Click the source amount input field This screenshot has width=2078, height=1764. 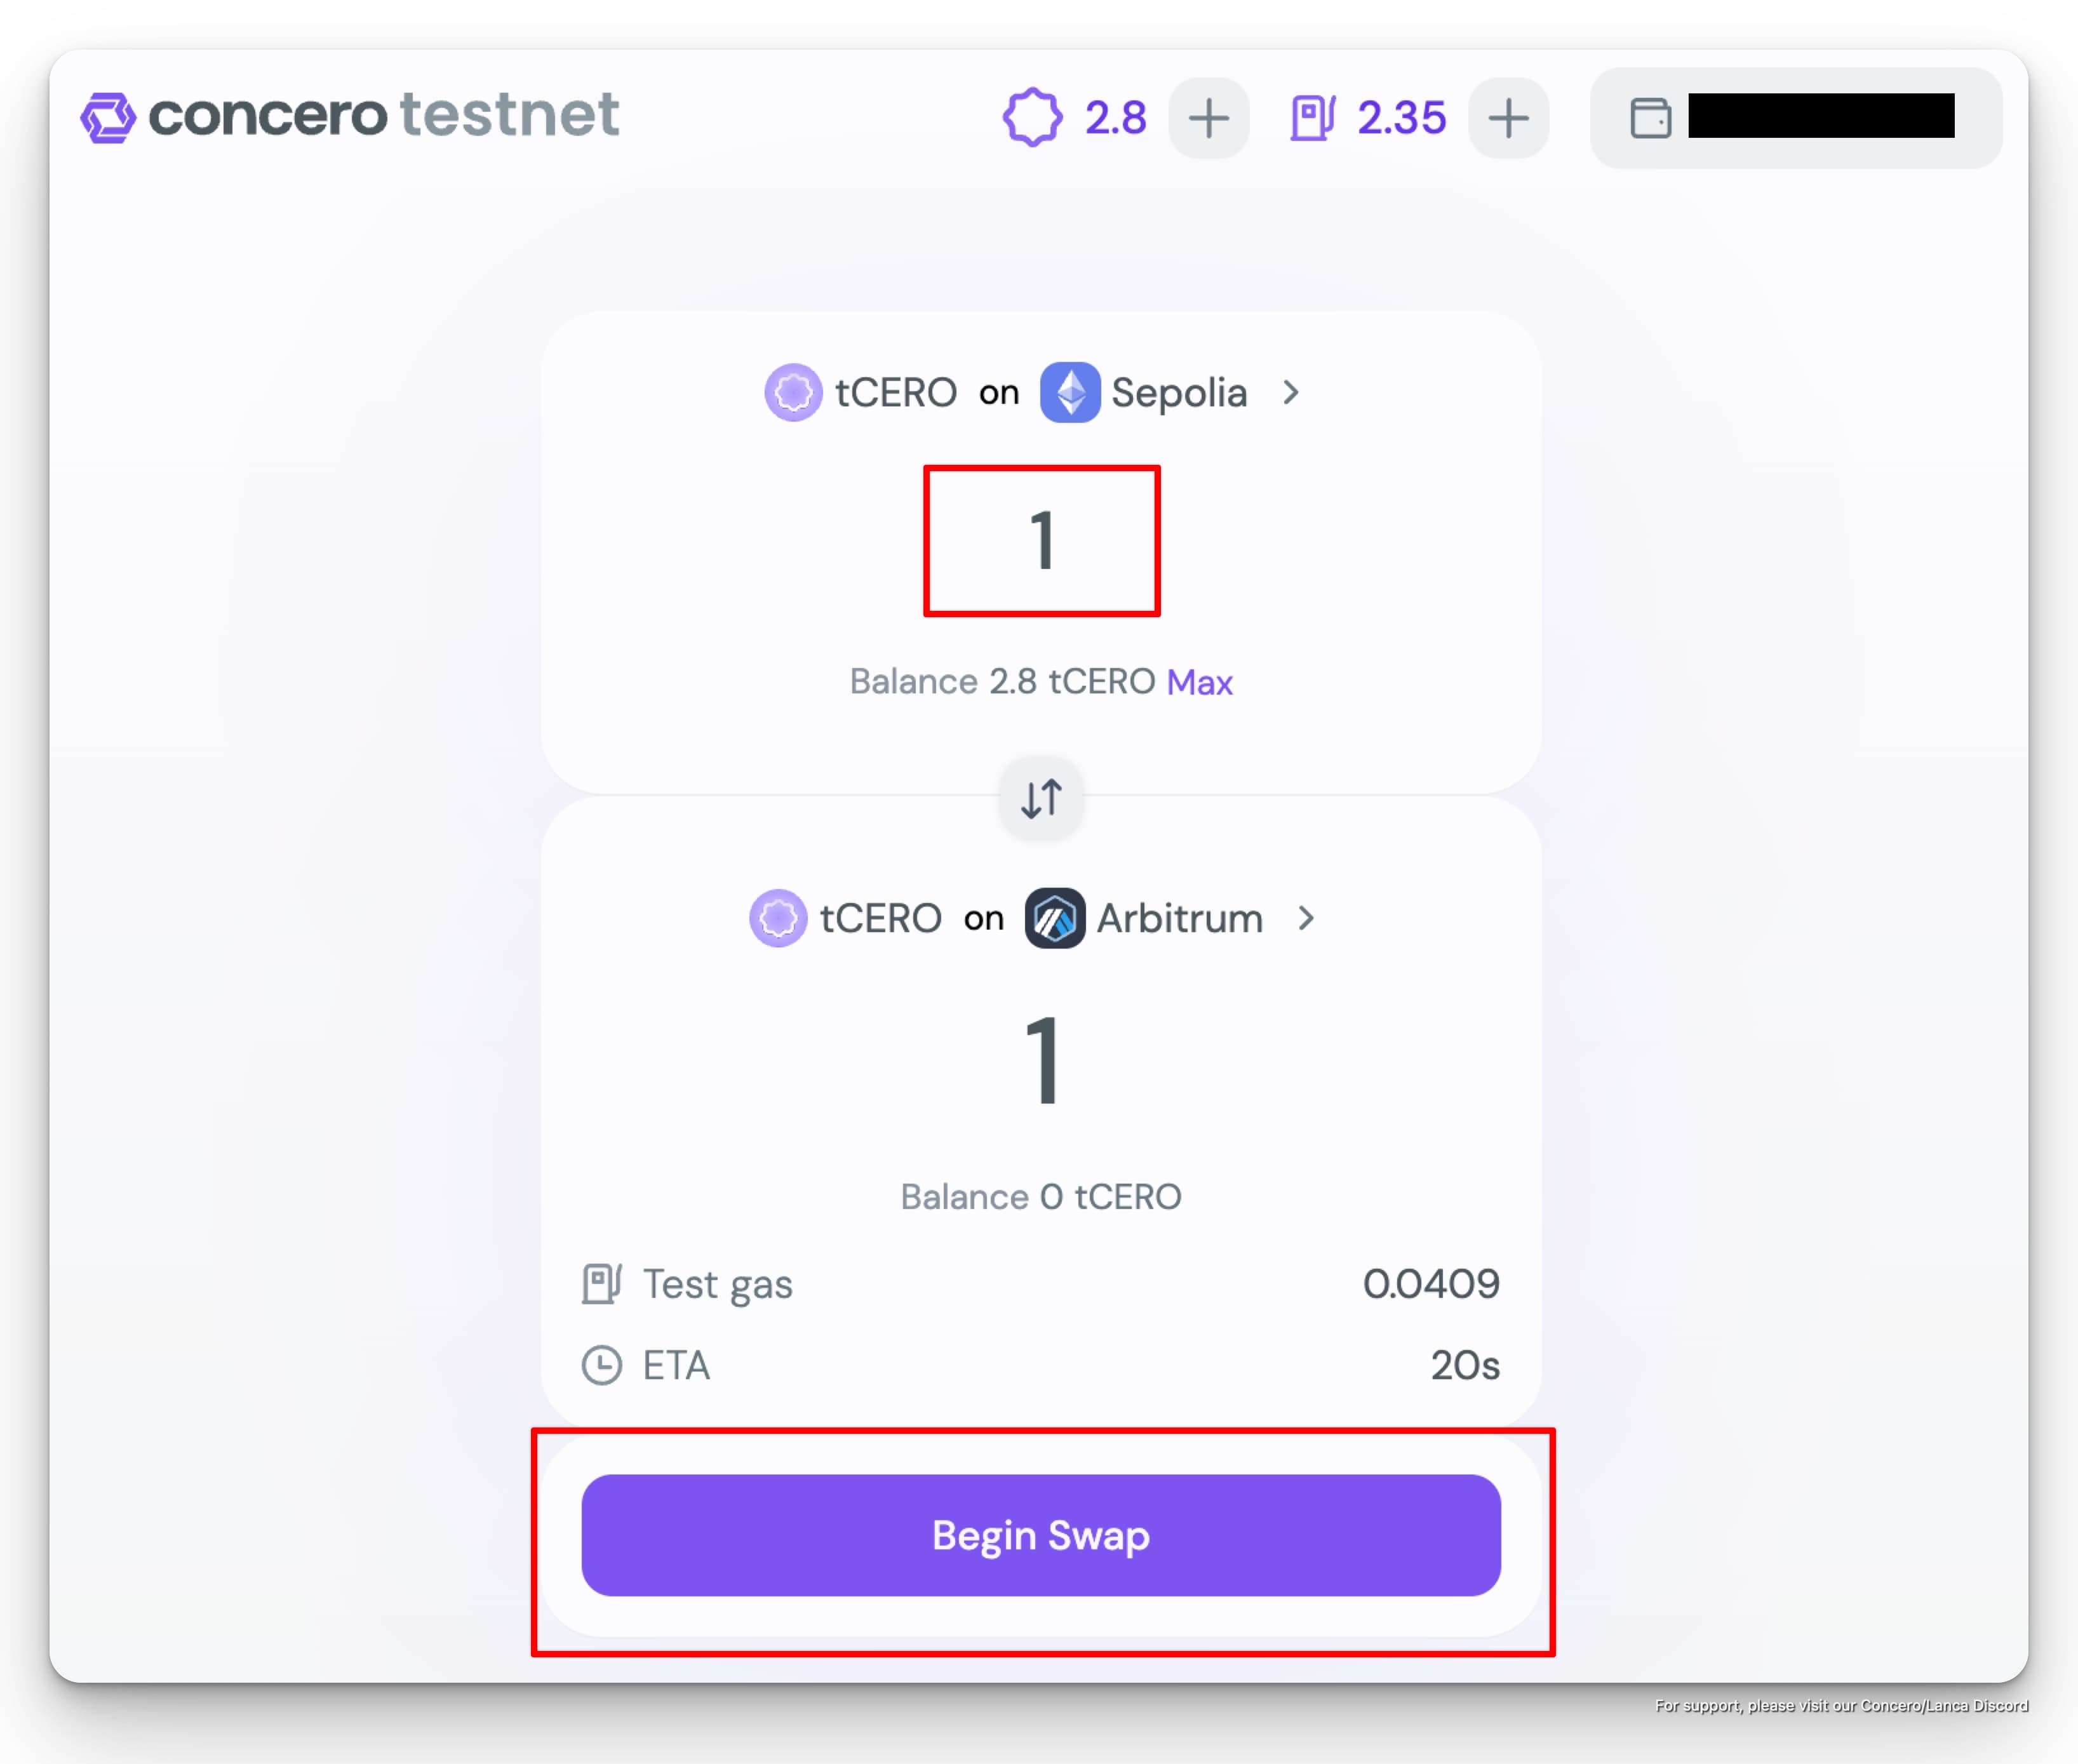1041,541
